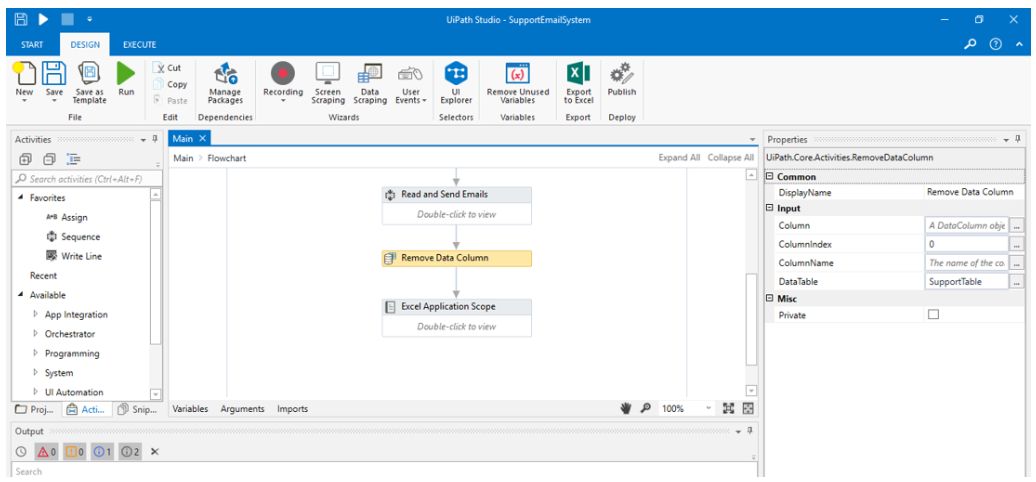The image size is (1036, 482).
Task: Launch the Screen Scraping wizard
Action: [x=328, y=83]
